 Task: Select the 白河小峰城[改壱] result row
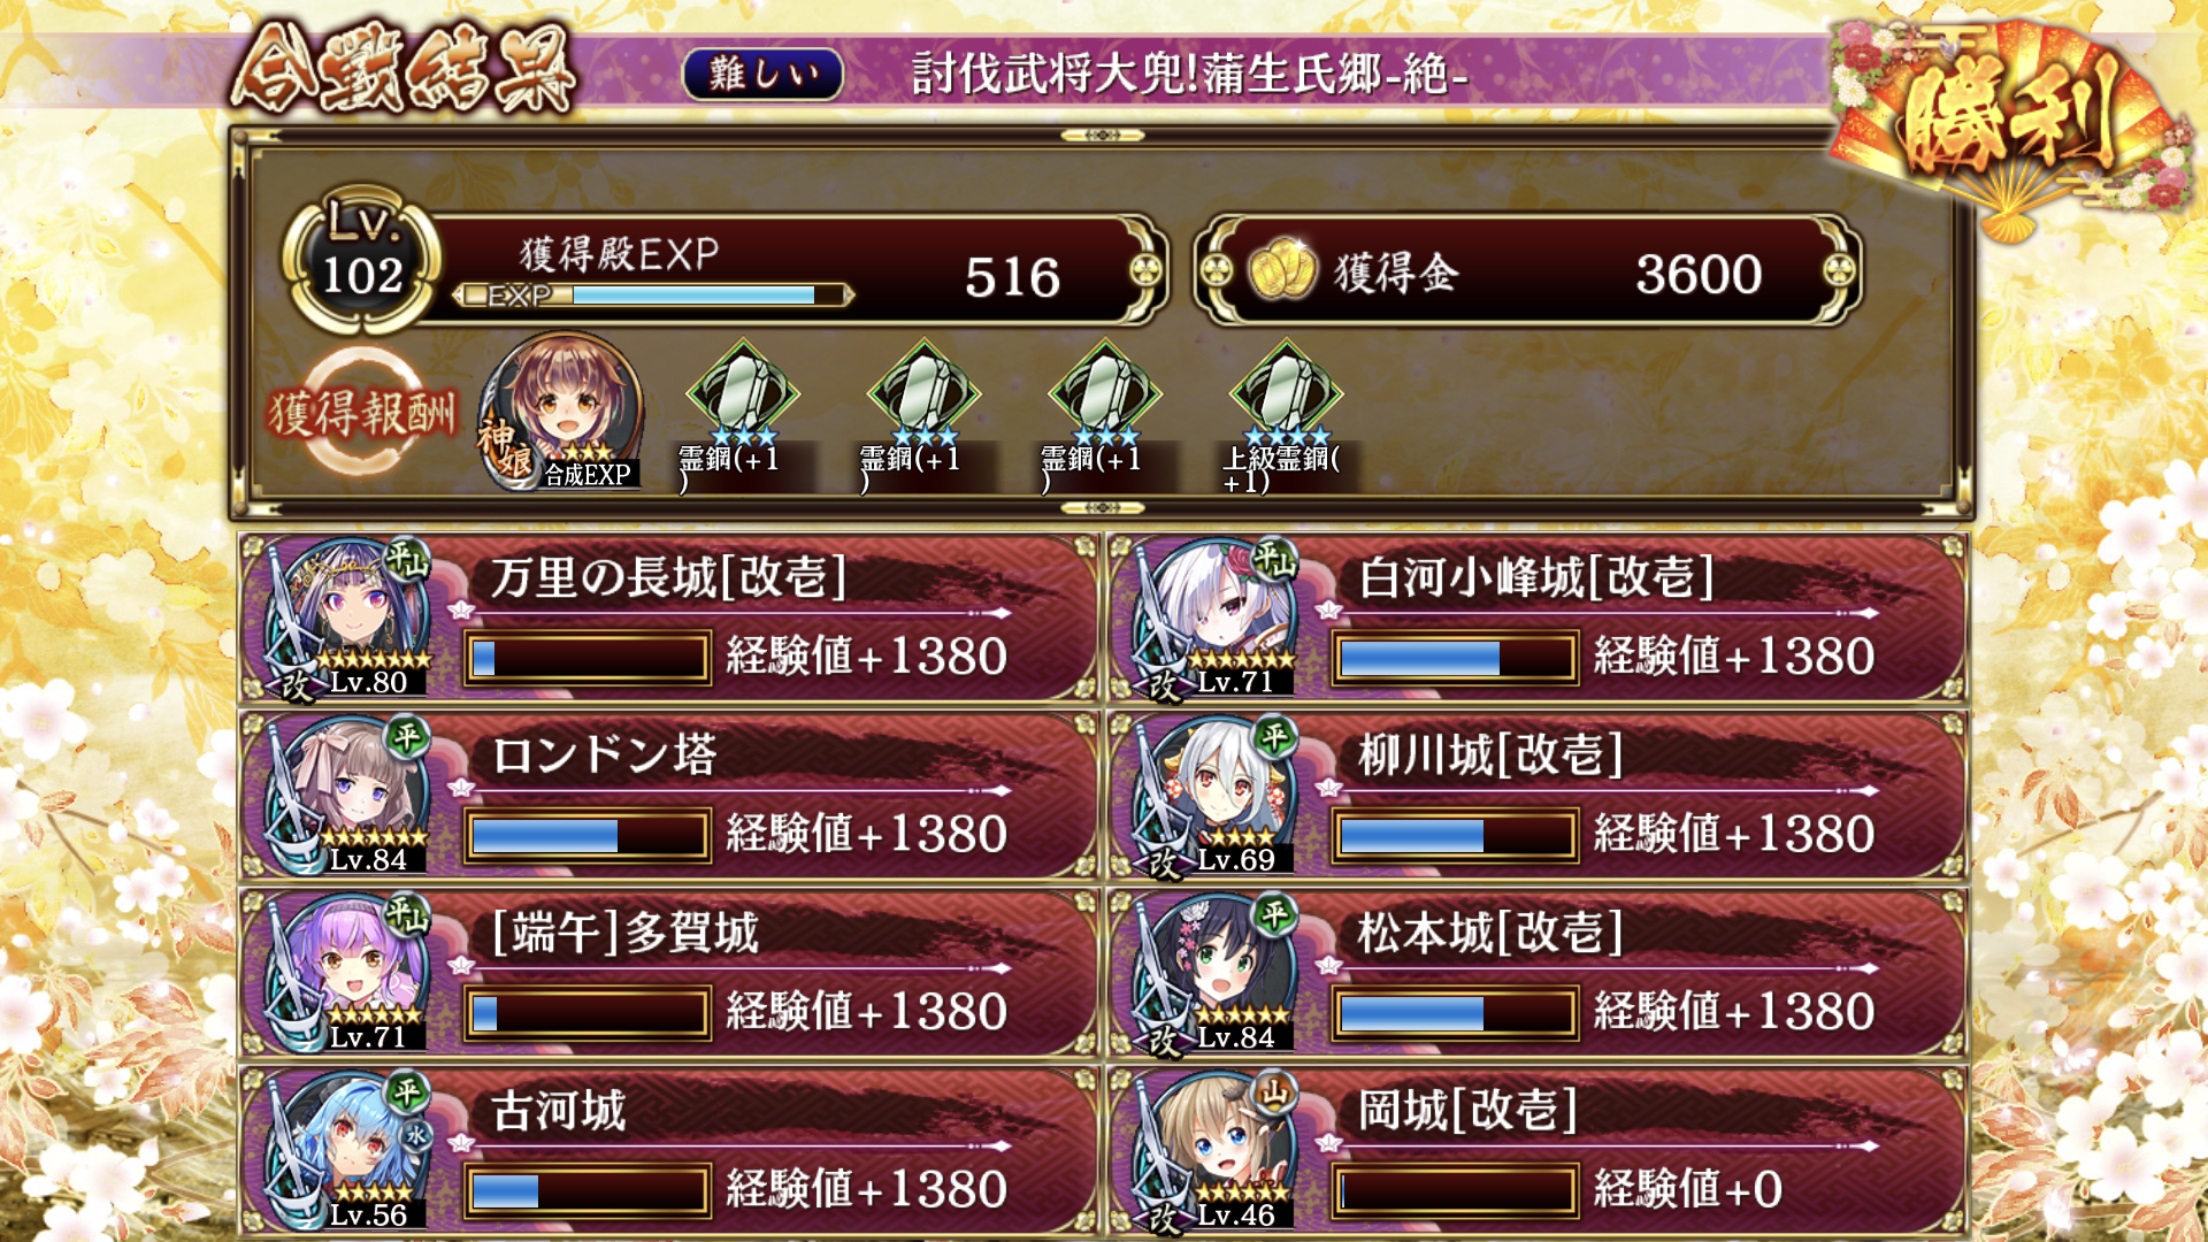[1538, 618]
